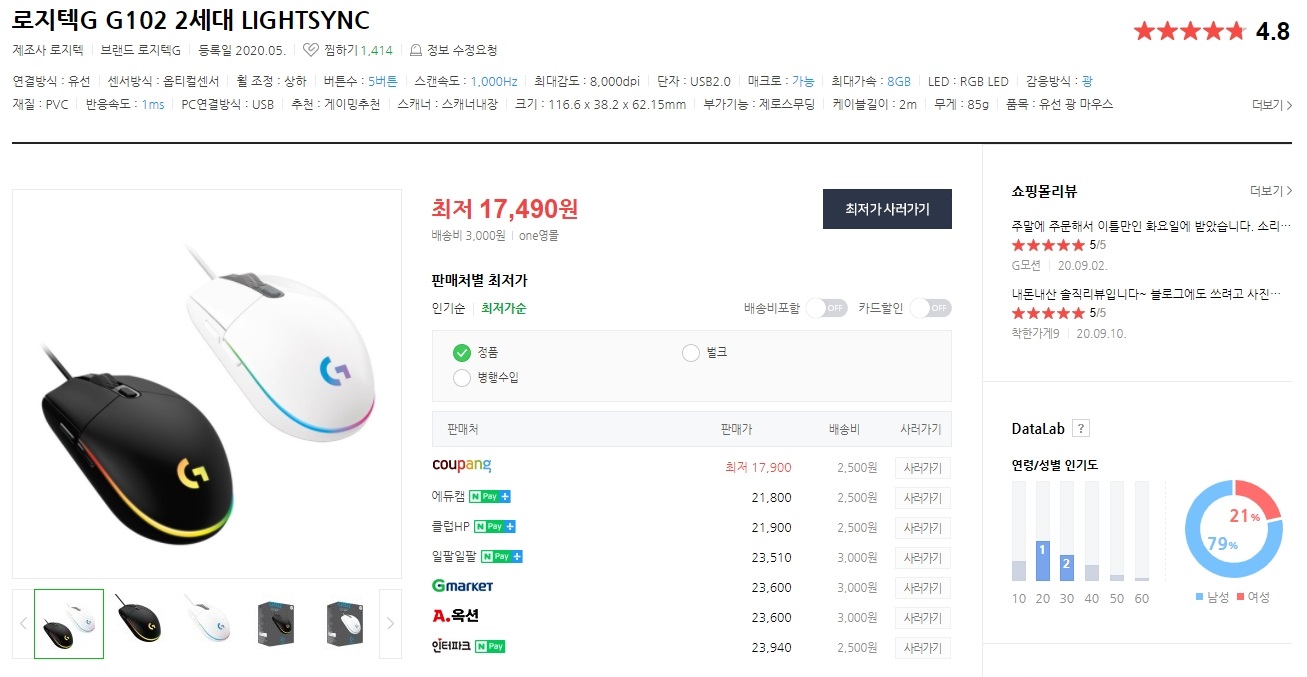Viewport: 1307px width, 677px height.
Task: Click the NPay badge next to 에듀캠
Action: point(491,497)
